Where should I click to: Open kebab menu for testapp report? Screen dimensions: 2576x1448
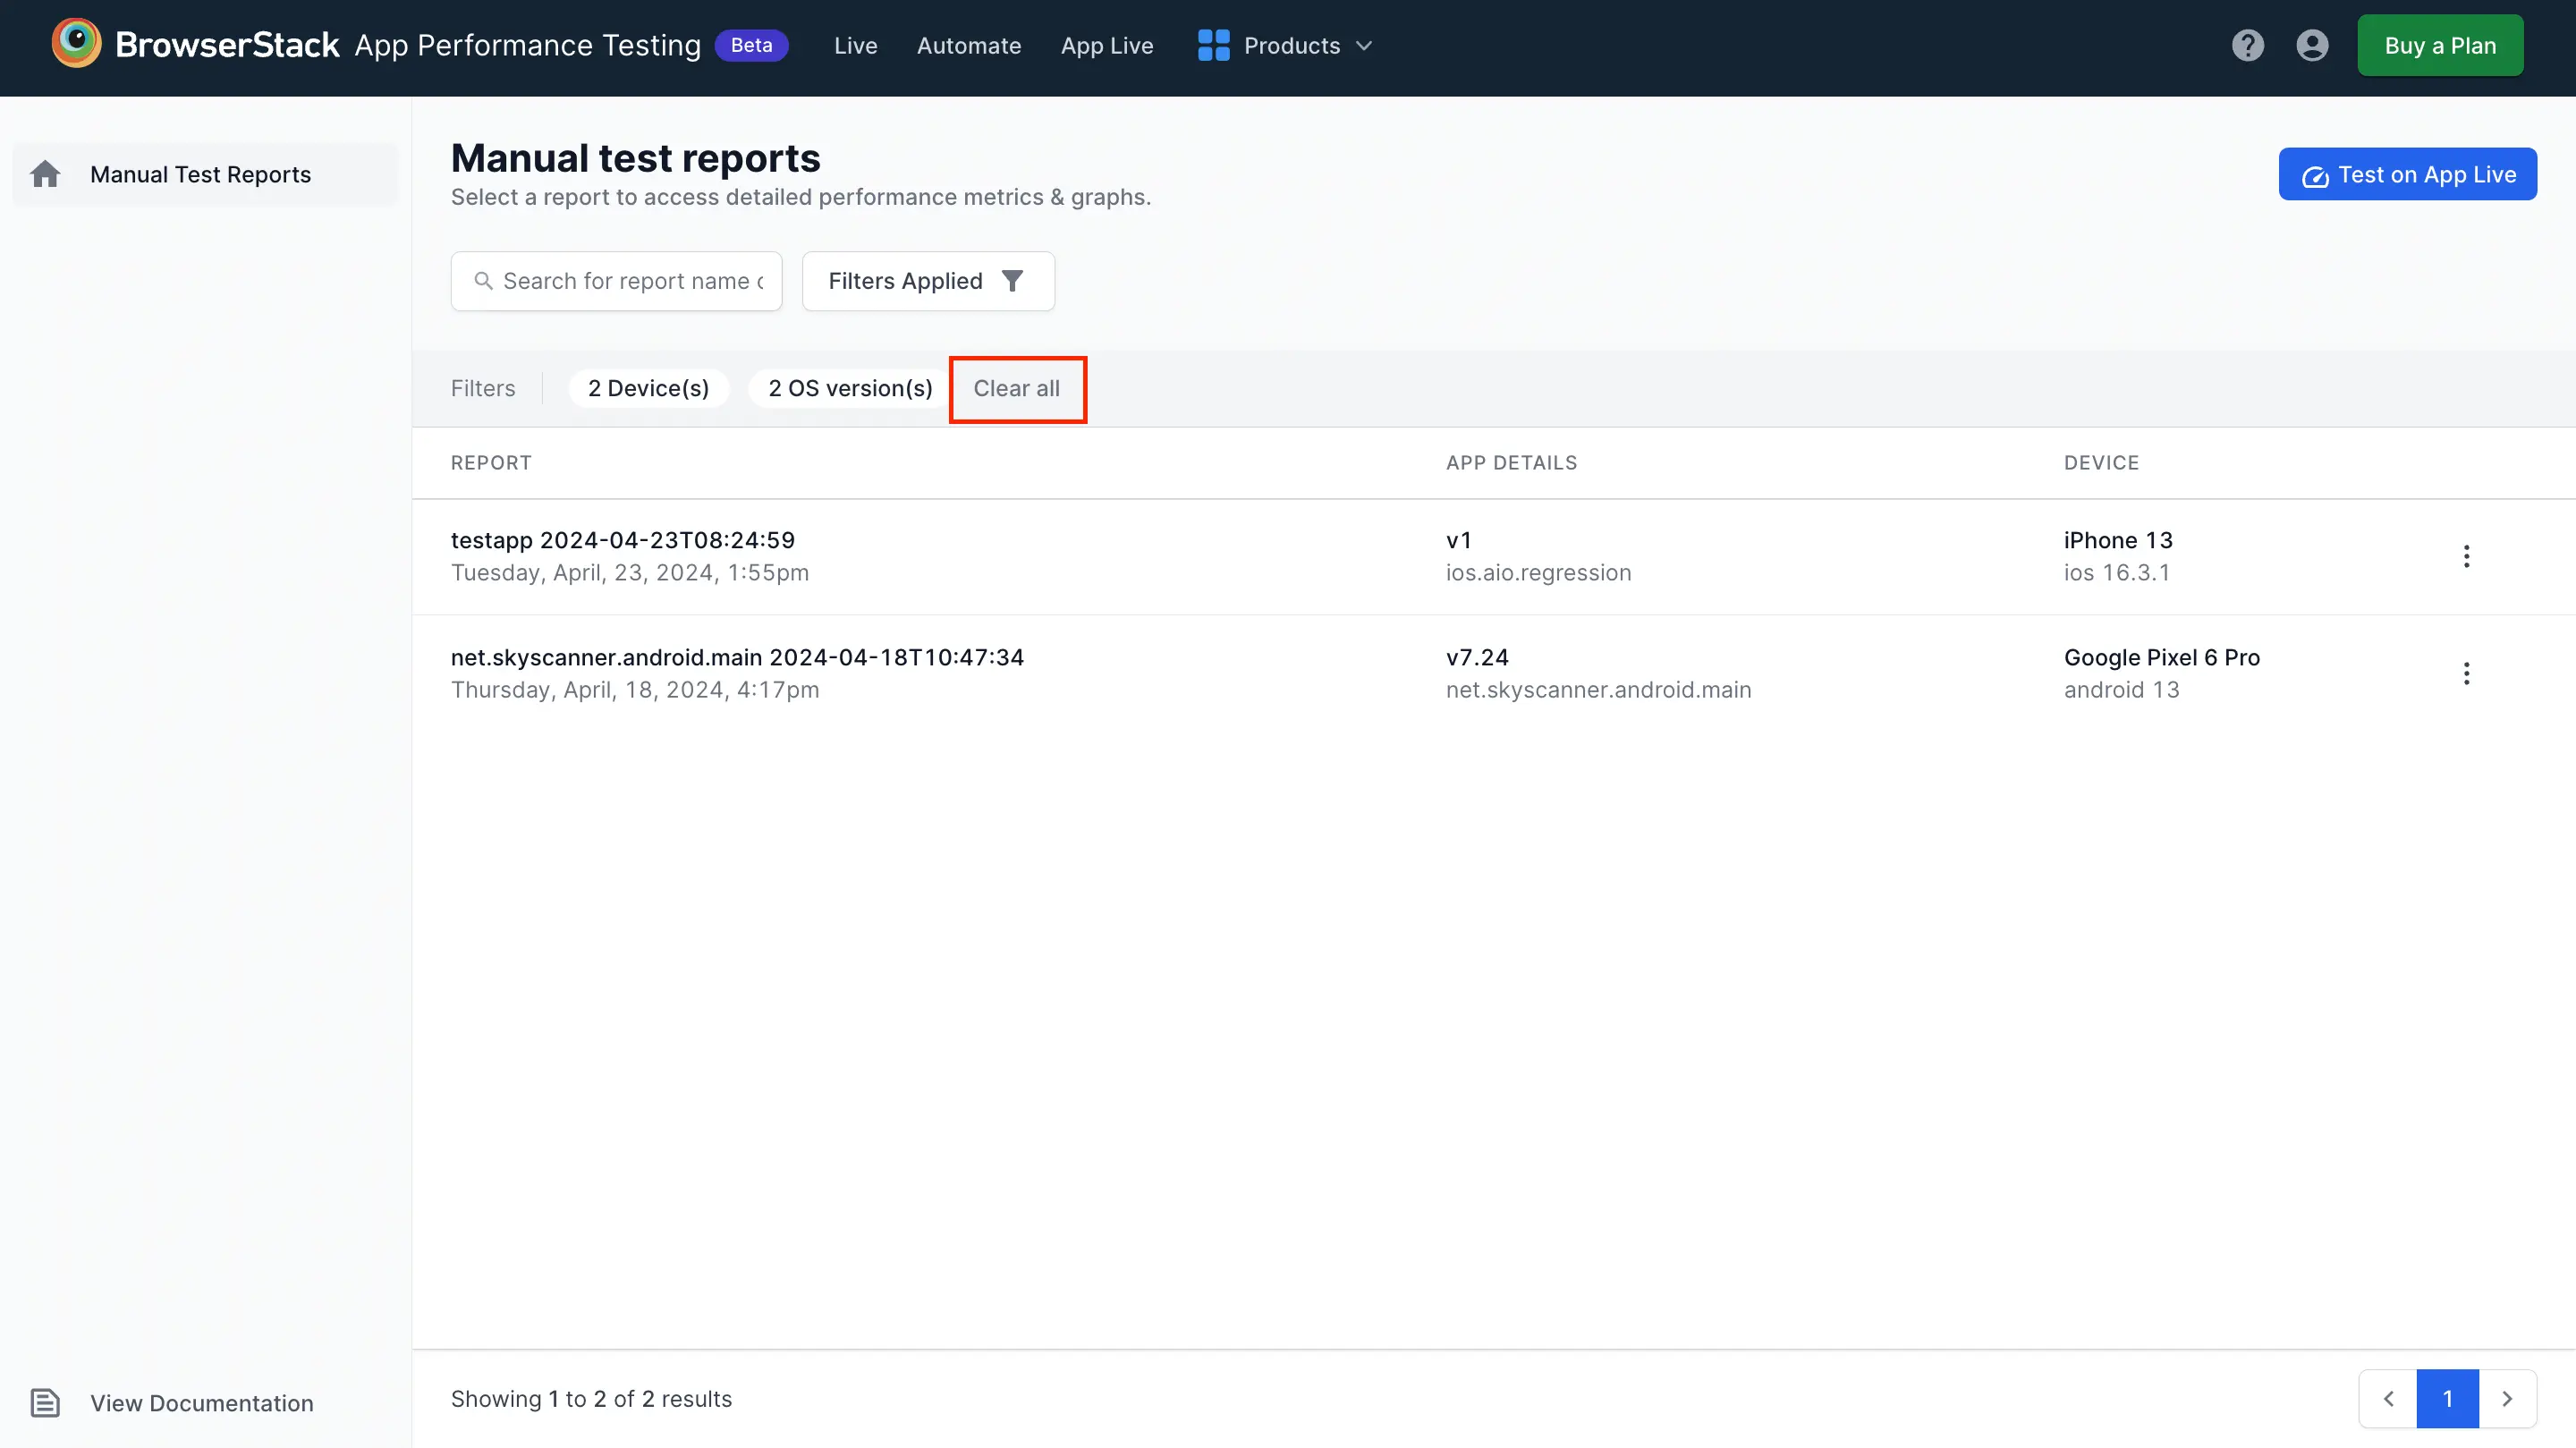(2466, 556)
